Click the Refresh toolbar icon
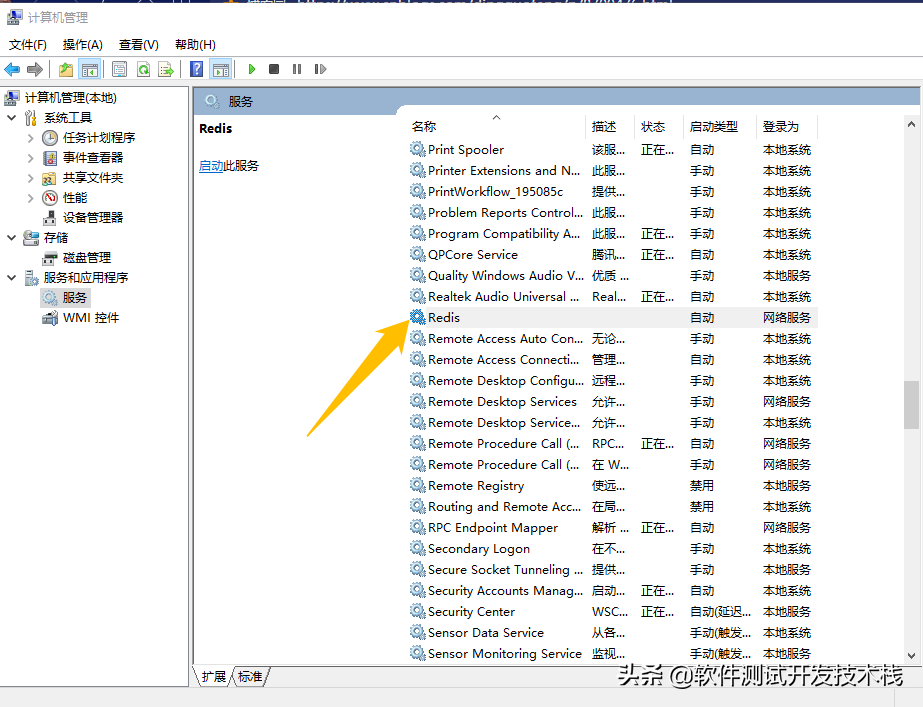 click(x=144, y=69)
